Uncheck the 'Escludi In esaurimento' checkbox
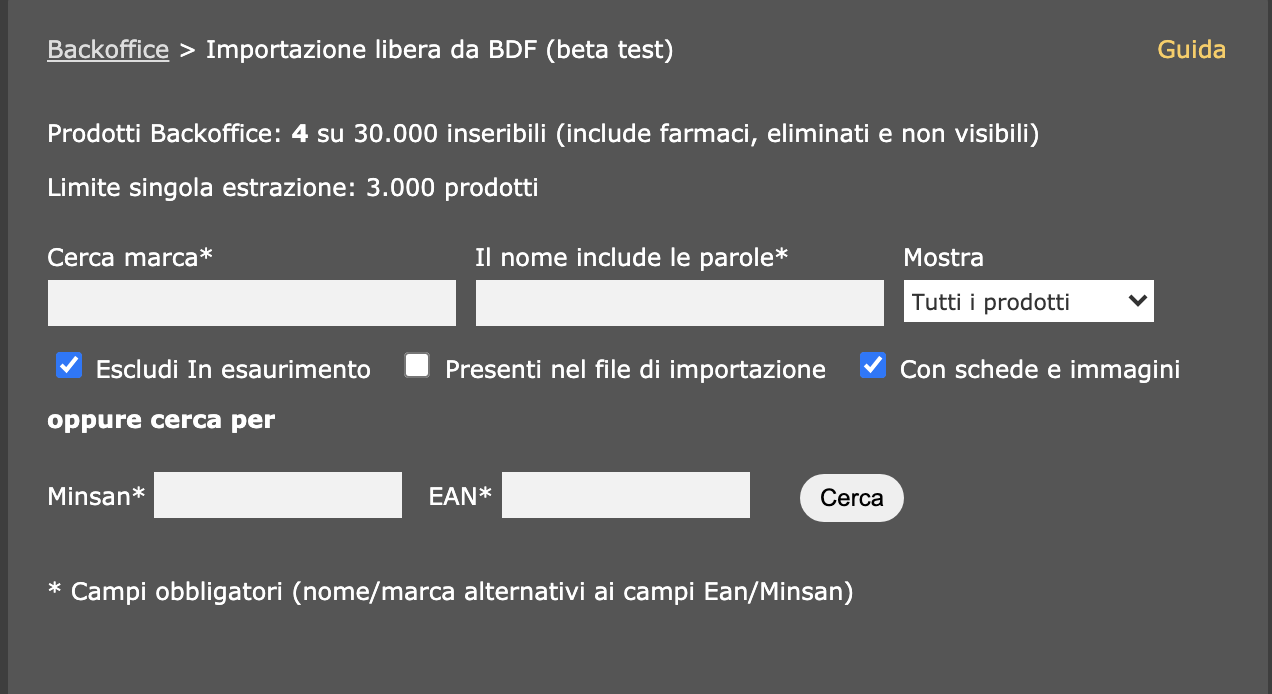The width and height of the screenshot is (1272, 694). (69, 366)
